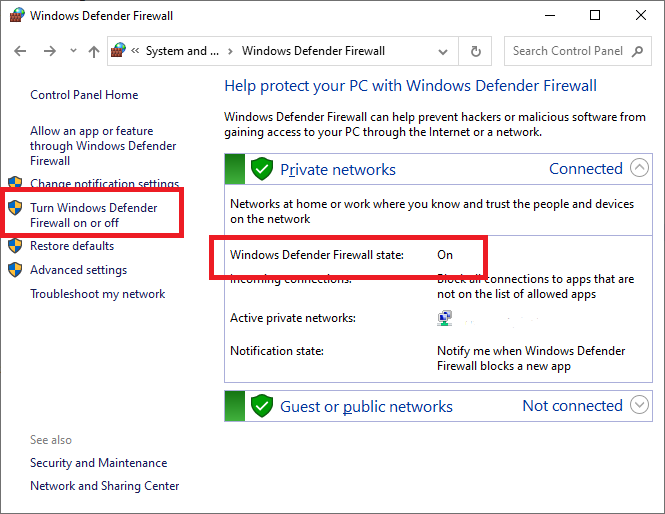Viewport: 665px width, 514px height.
Task: Open Troubleshoot my network link
Action: [98, 294]
